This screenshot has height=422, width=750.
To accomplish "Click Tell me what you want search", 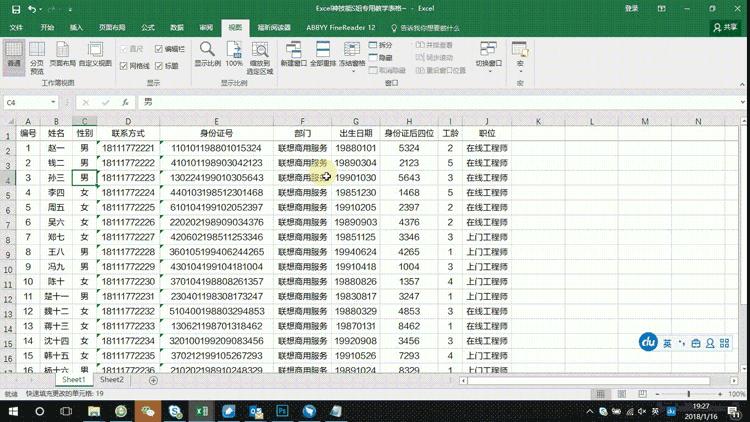I will (x=425, y=28).
